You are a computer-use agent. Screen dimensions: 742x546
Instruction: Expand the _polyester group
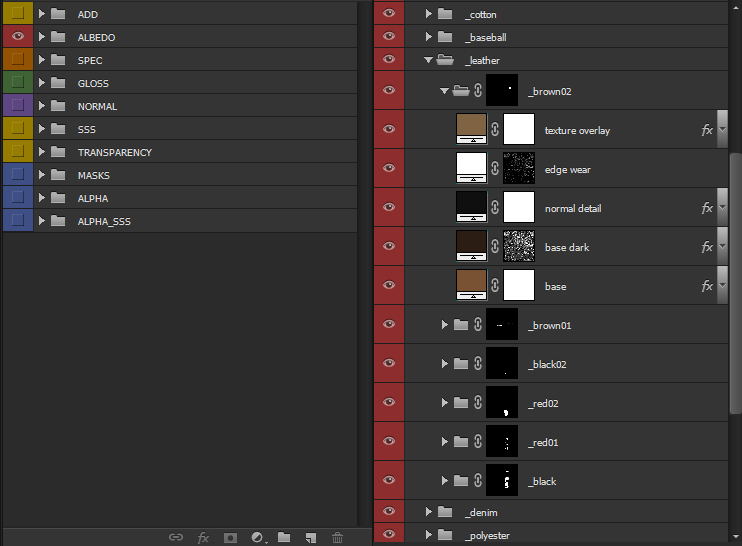(429, 535)
